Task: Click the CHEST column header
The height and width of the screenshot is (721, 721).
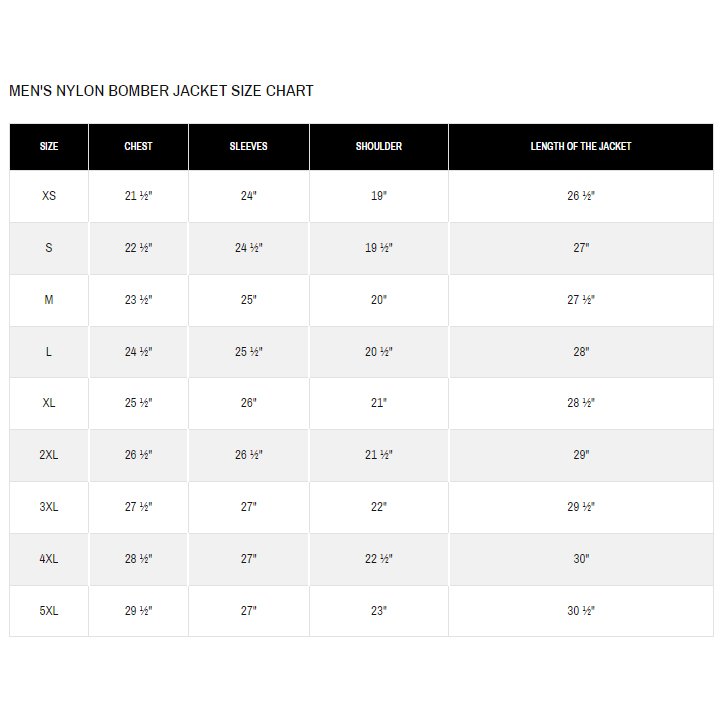Action: tap(138, 146)
